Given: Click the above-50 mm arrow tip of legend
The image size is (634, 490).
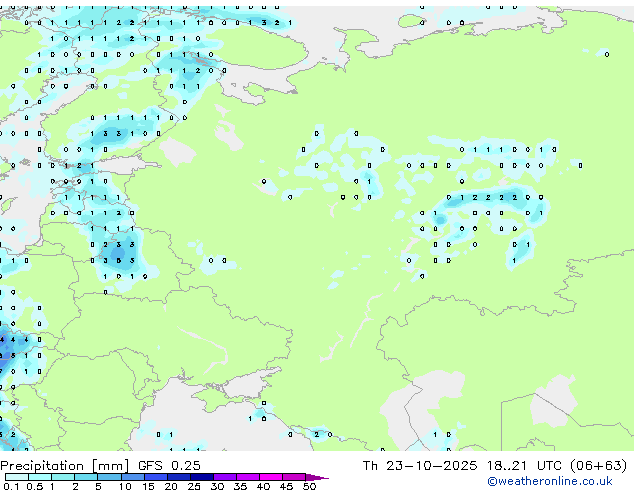Looking at the screenshot, I should pos(317,477).
